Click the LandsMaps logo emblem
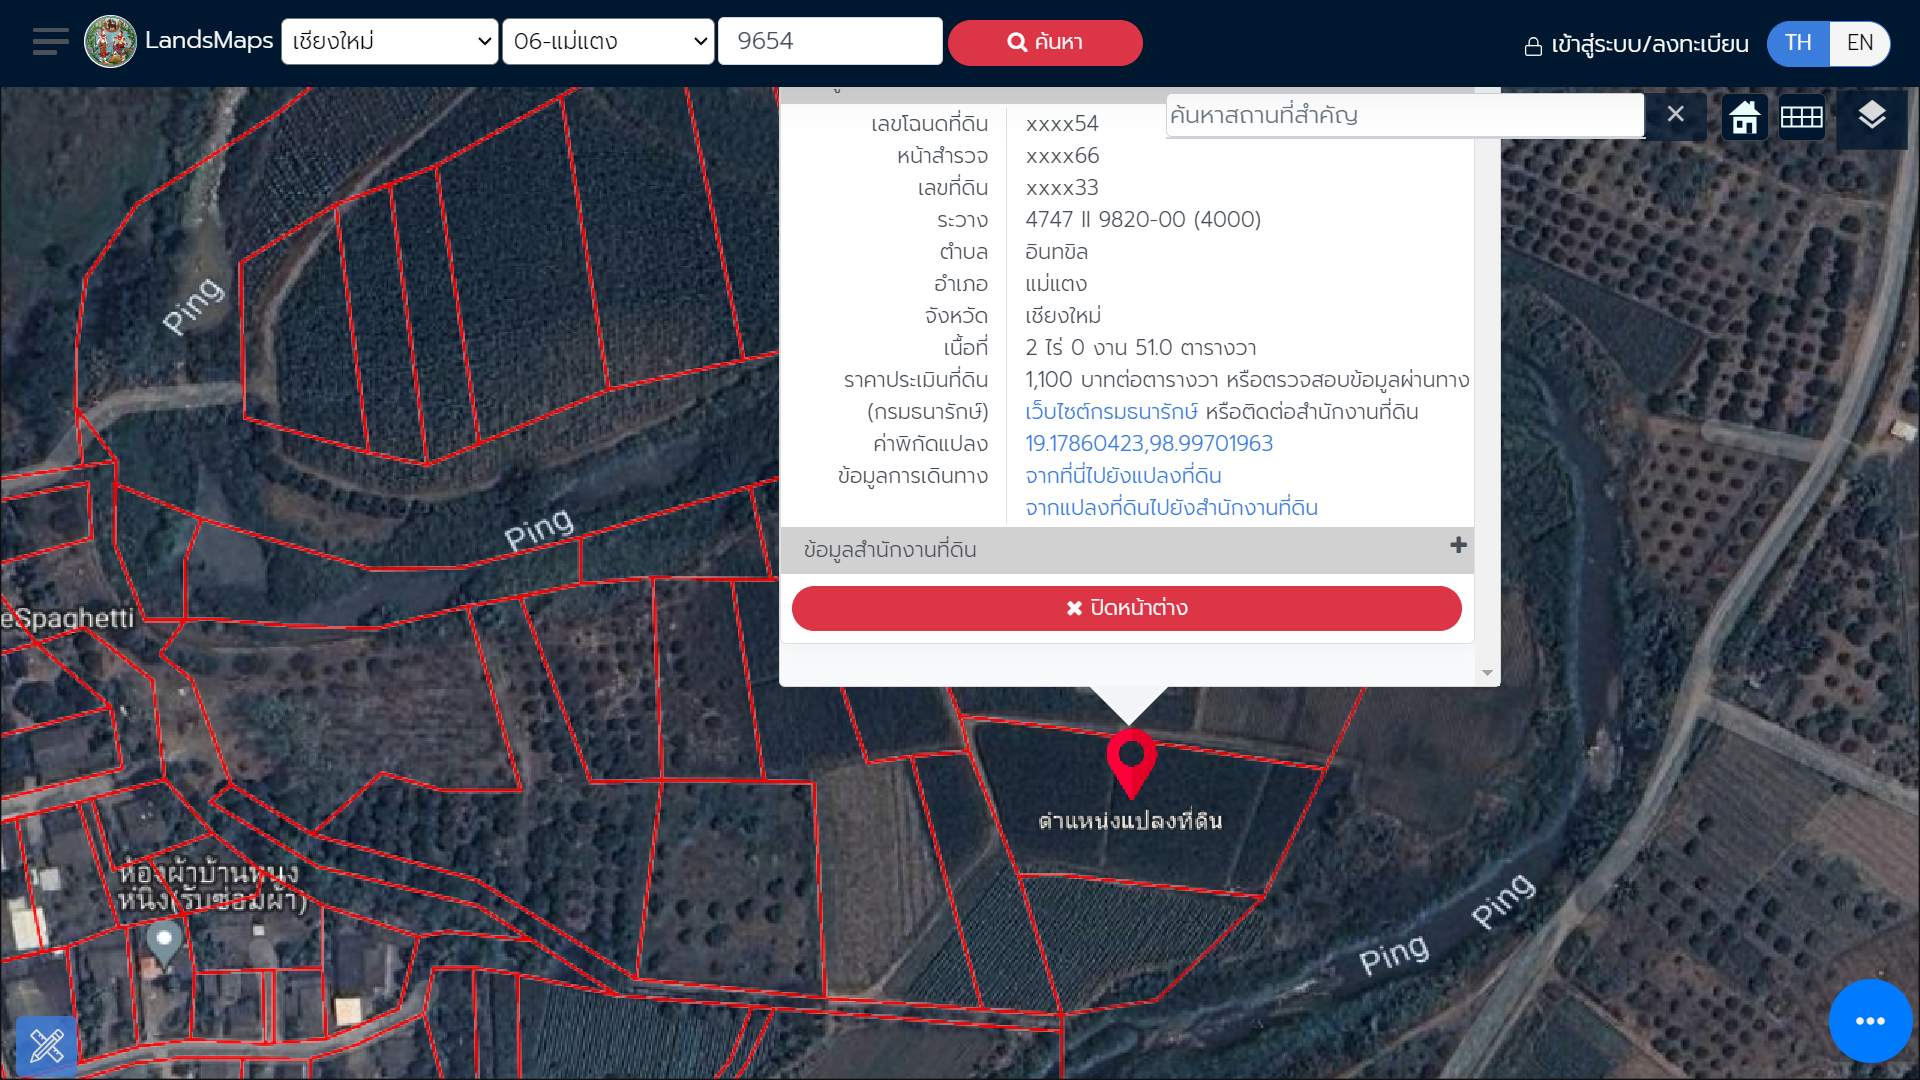Image resolution: width=1920 pixels, height=1080 pixels. click(110, 42)
